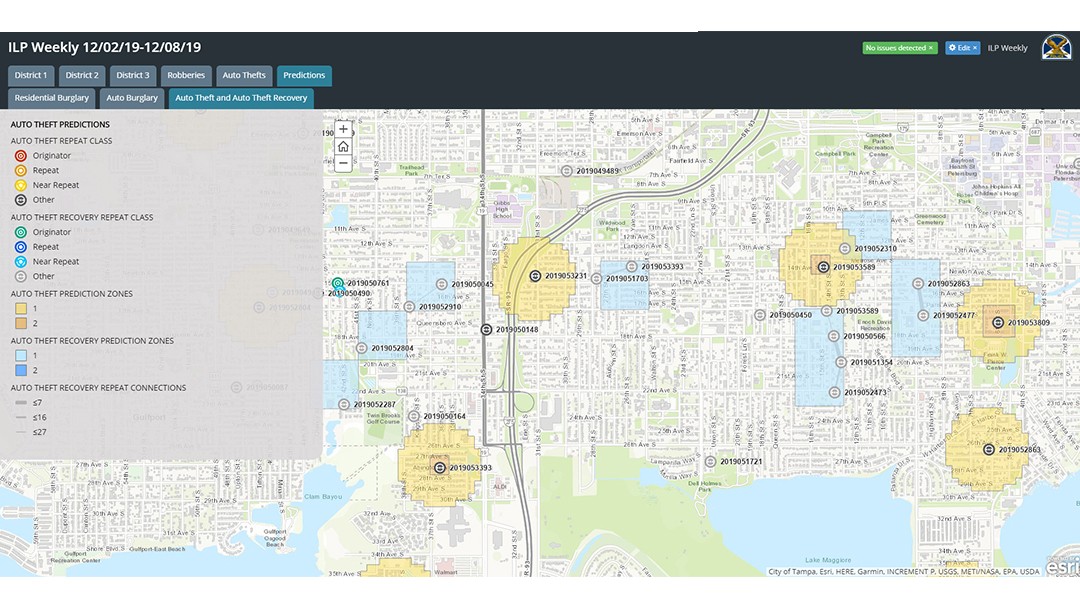Viewport: 1080px width, 607px height.
Task: Click recovery marker 2019052310
Action: point(845,249)
